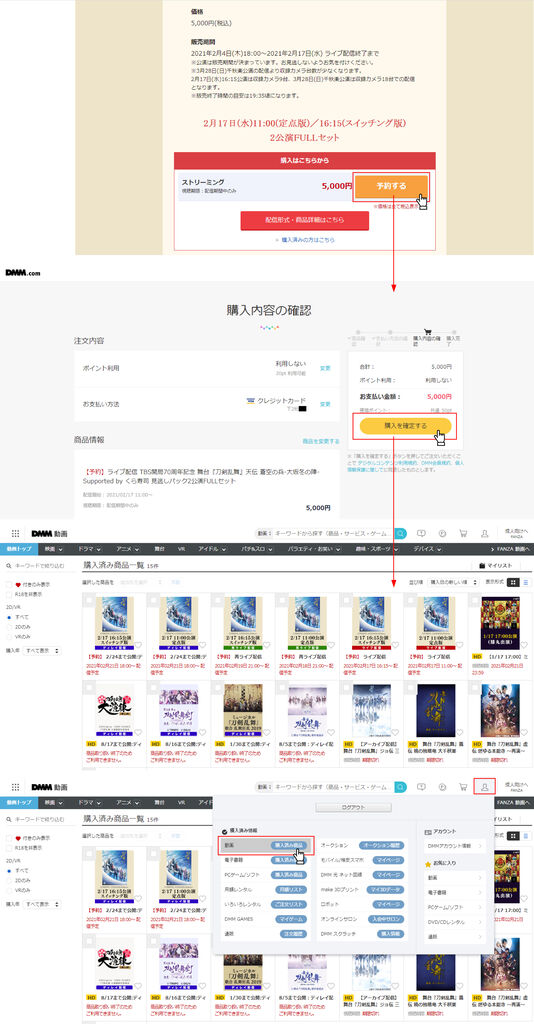534x1024 pixels.
Task: Select VRのみ radio button in menu-open view
Action: (x=9, y=889)
